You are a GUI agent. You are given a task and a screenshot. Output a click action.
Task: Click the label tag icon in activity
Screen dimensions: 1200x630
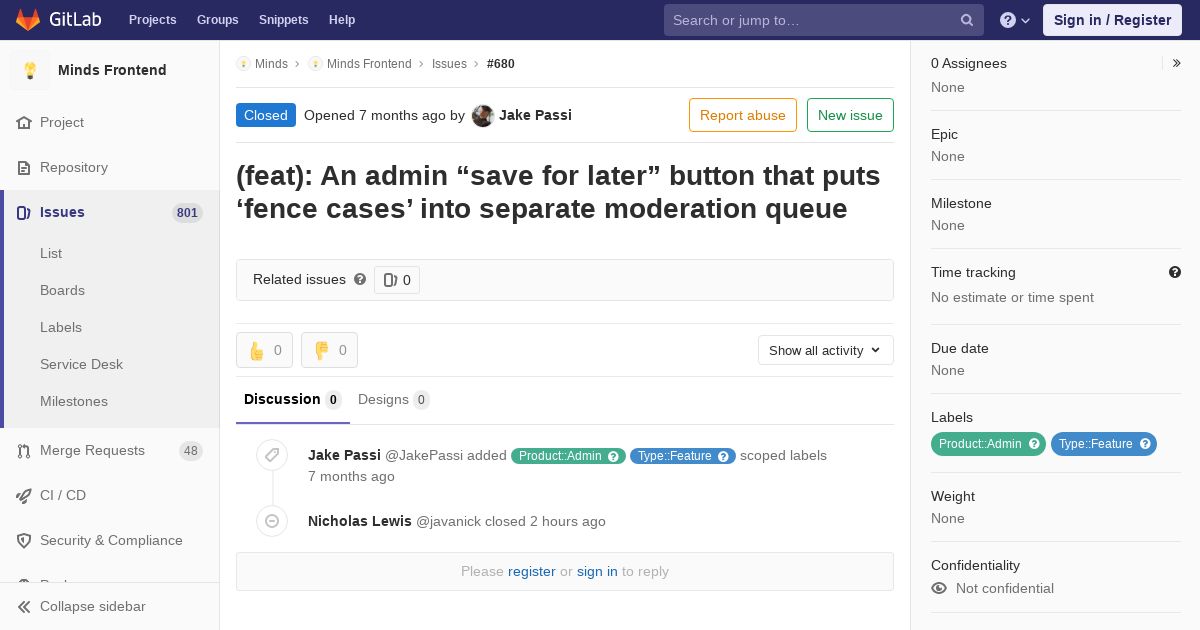click(x=272, y=455)
